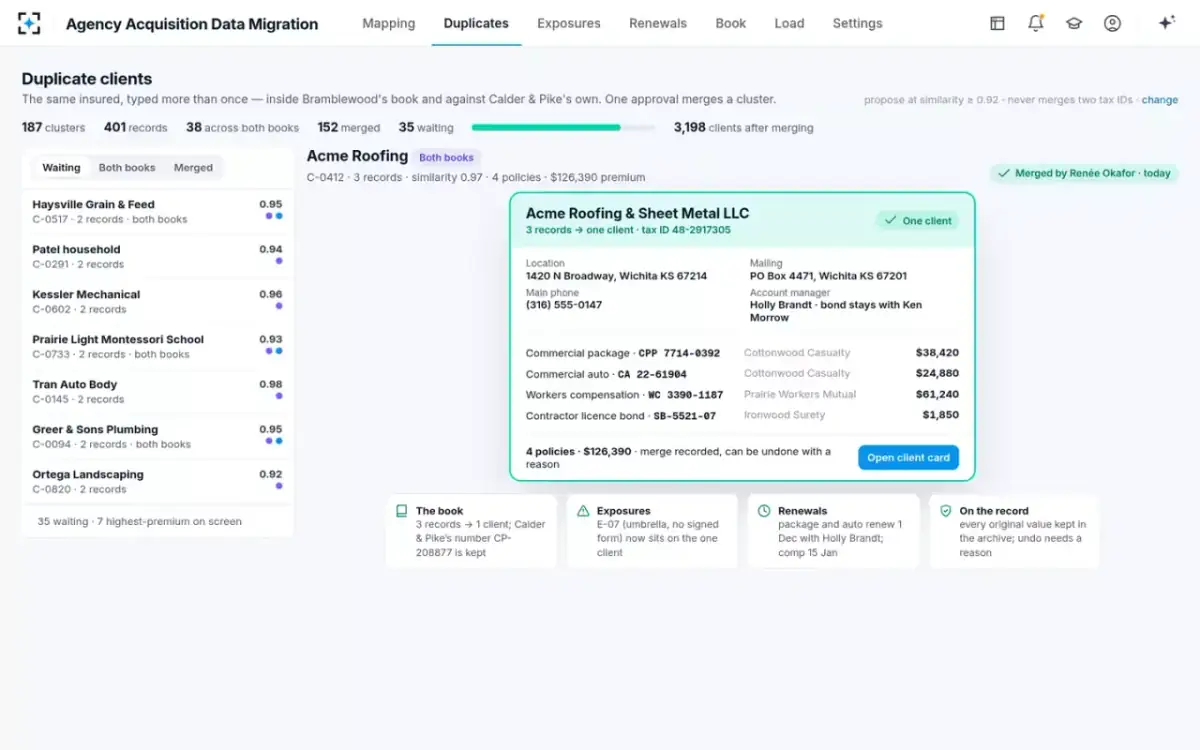The width and height of the screenshot is (1200, 750).
Task: Click the One client status badge
Action: click(917, 221)
